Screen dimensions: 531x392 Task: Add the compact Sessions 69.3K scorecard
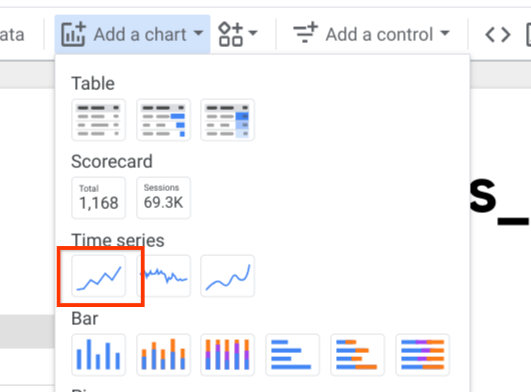[164, 198]
